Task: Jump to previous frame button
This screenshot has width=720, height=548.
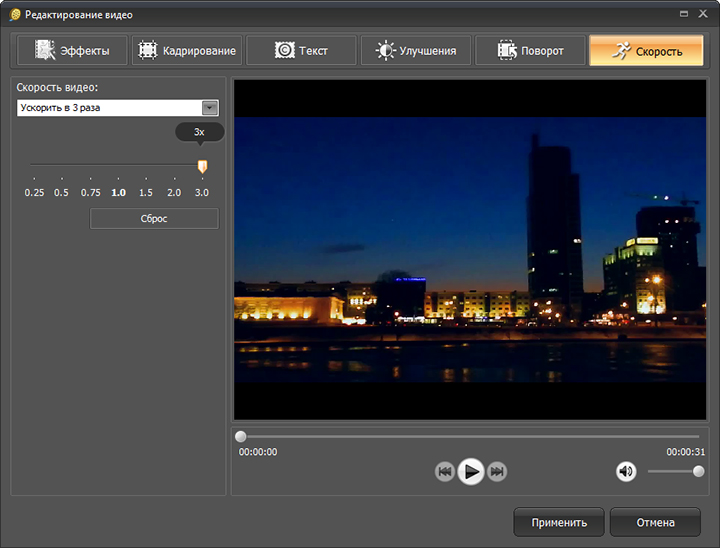Action: point(444,471)
